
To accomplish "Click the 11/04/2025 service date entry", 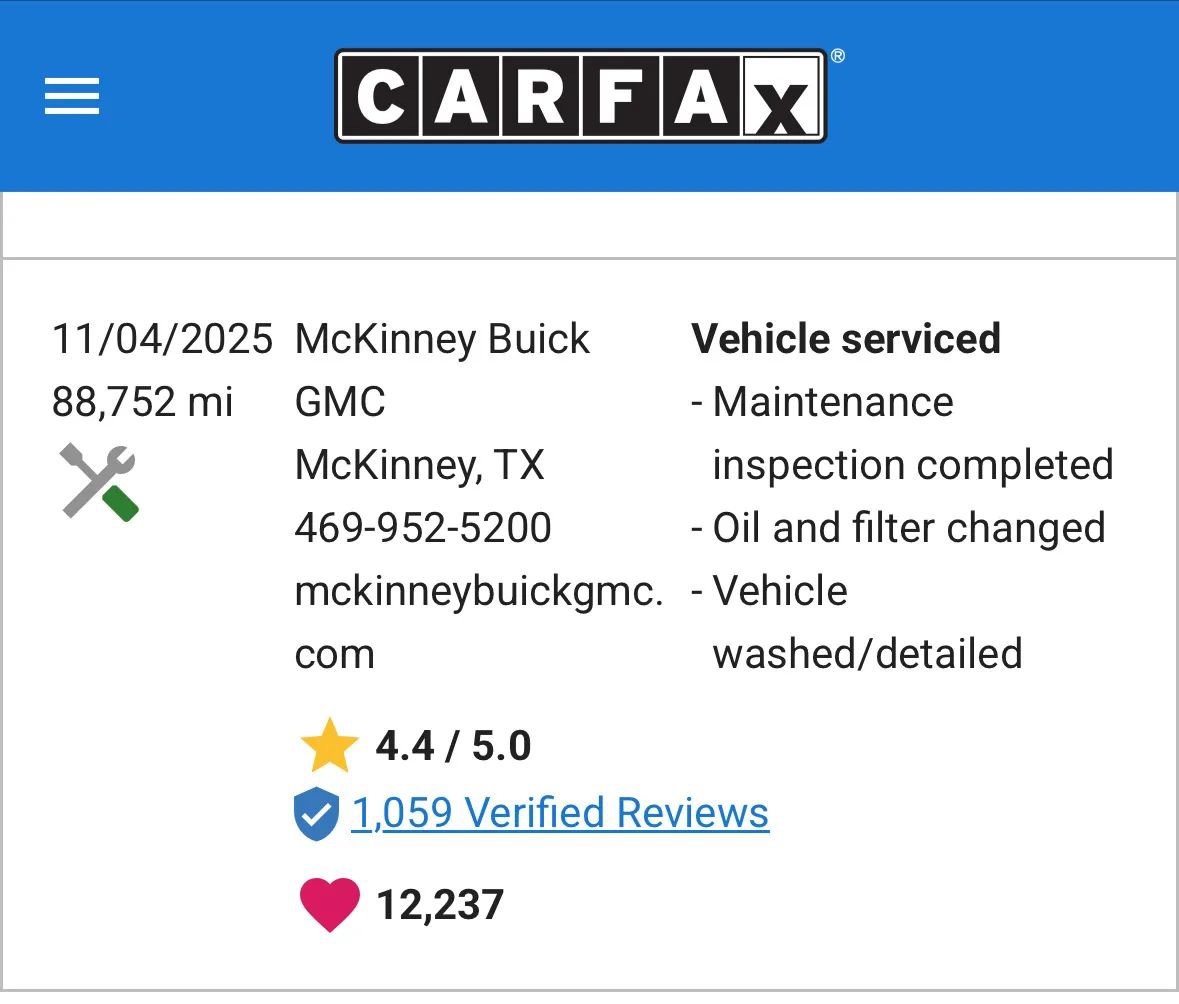I will pos(162,339).
